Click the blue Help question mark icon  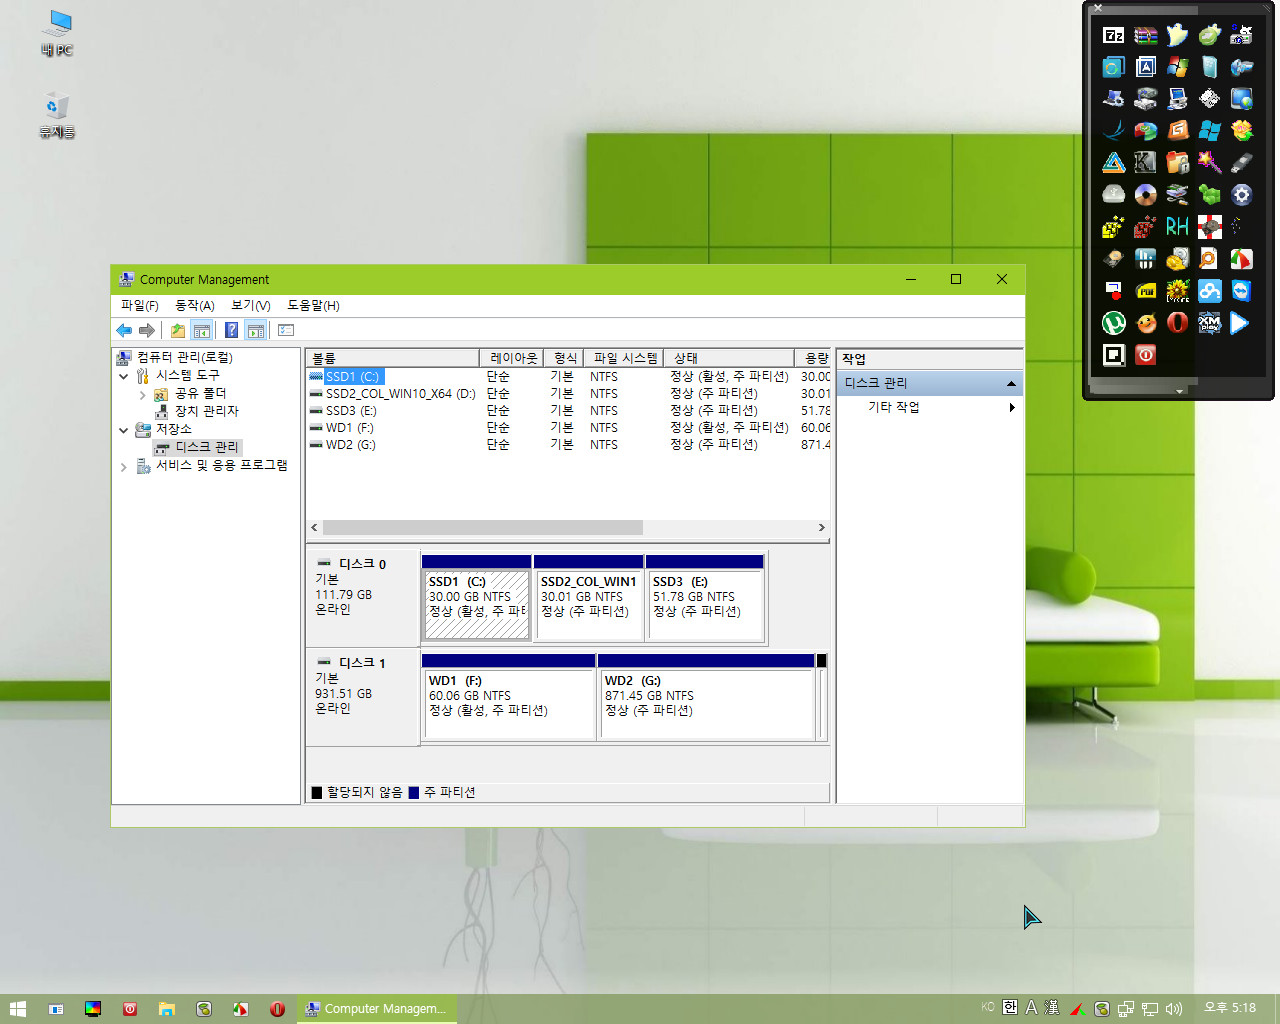[x=232, y=330]
